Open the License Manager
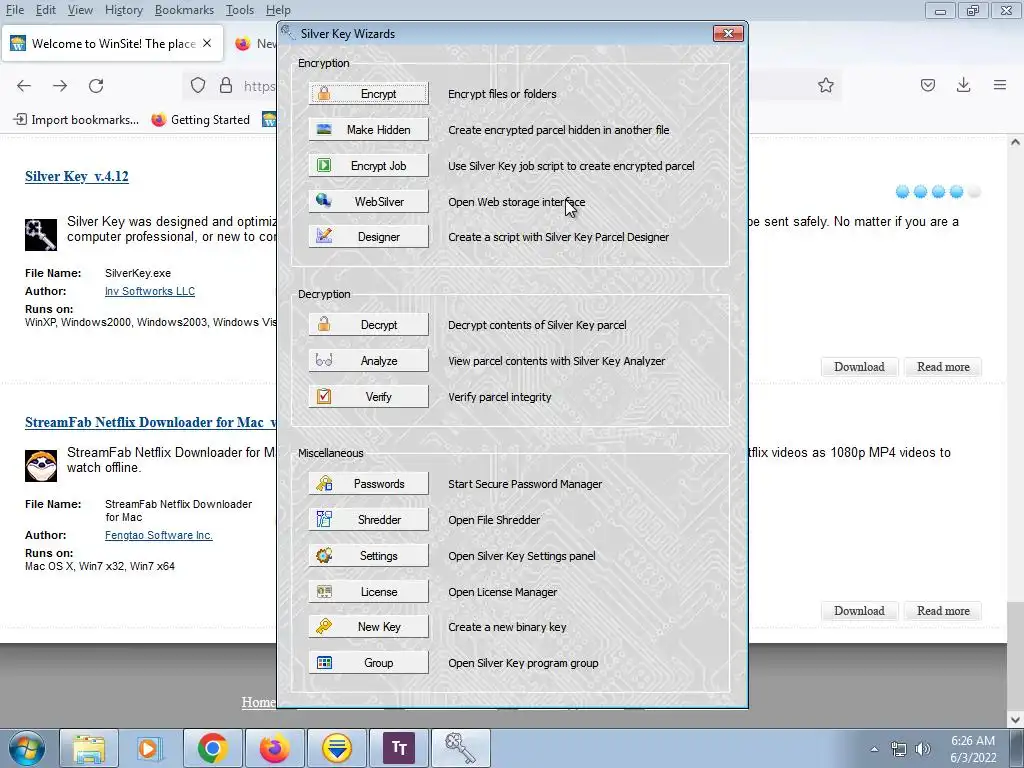This screenshot has width=1024, height=768. point(368,592)
